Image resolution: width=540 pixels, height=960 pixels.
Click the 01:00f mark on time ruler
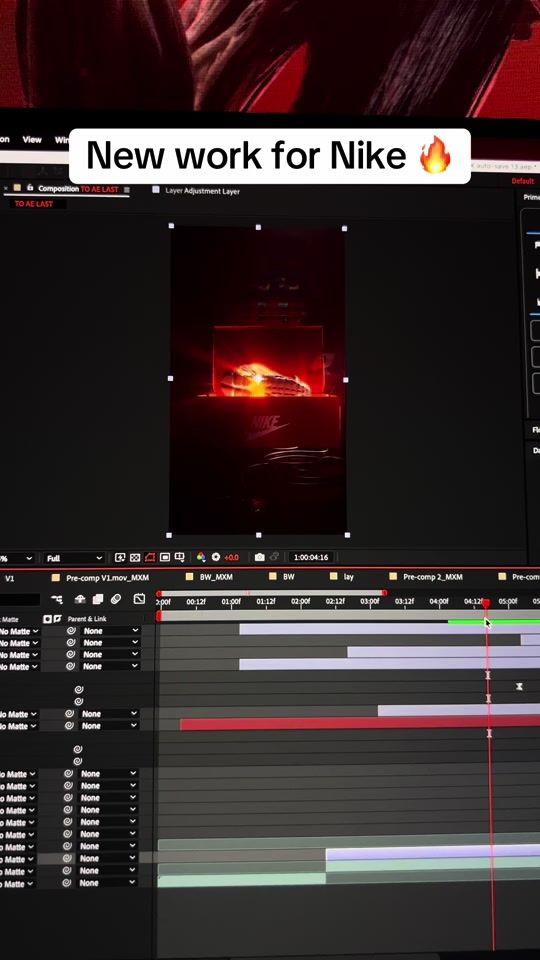tap(231, 602)
